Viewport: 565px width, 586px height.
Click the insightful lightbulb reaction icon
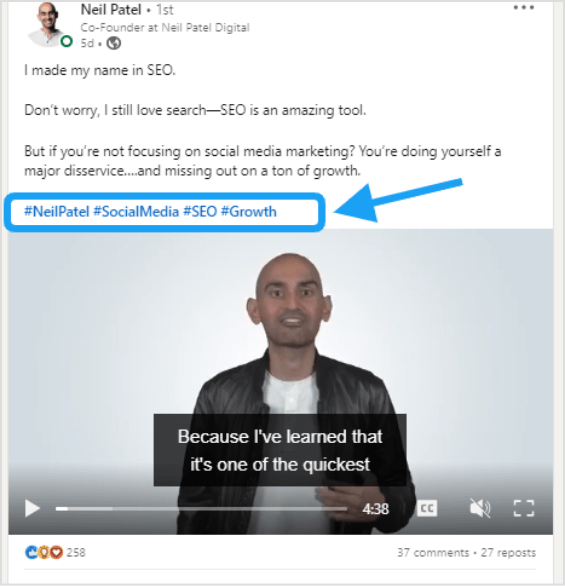[x=44, y=552]
